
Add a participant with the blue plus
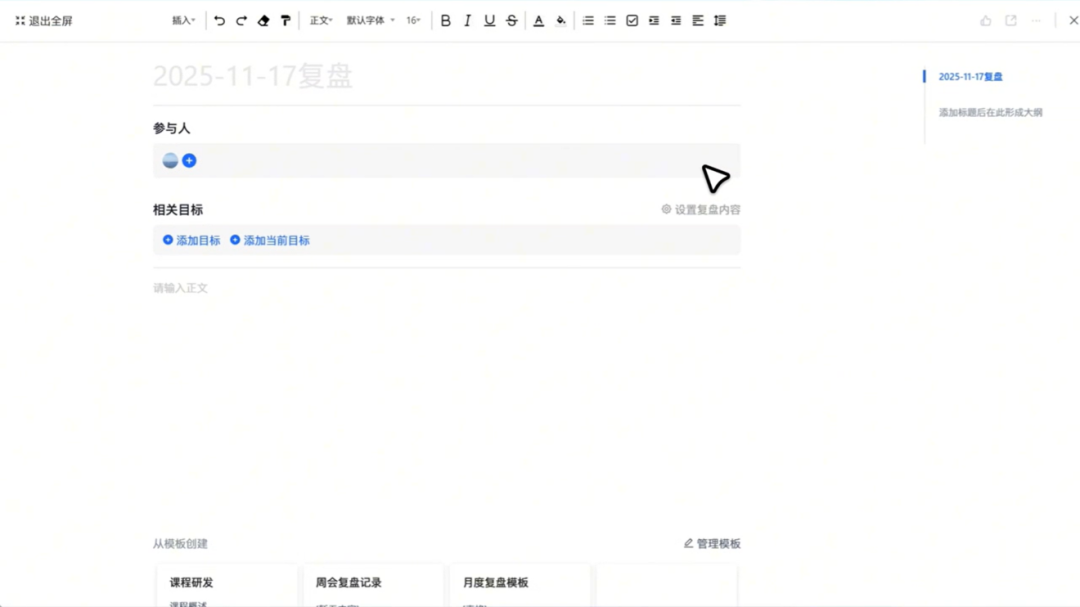189,161
